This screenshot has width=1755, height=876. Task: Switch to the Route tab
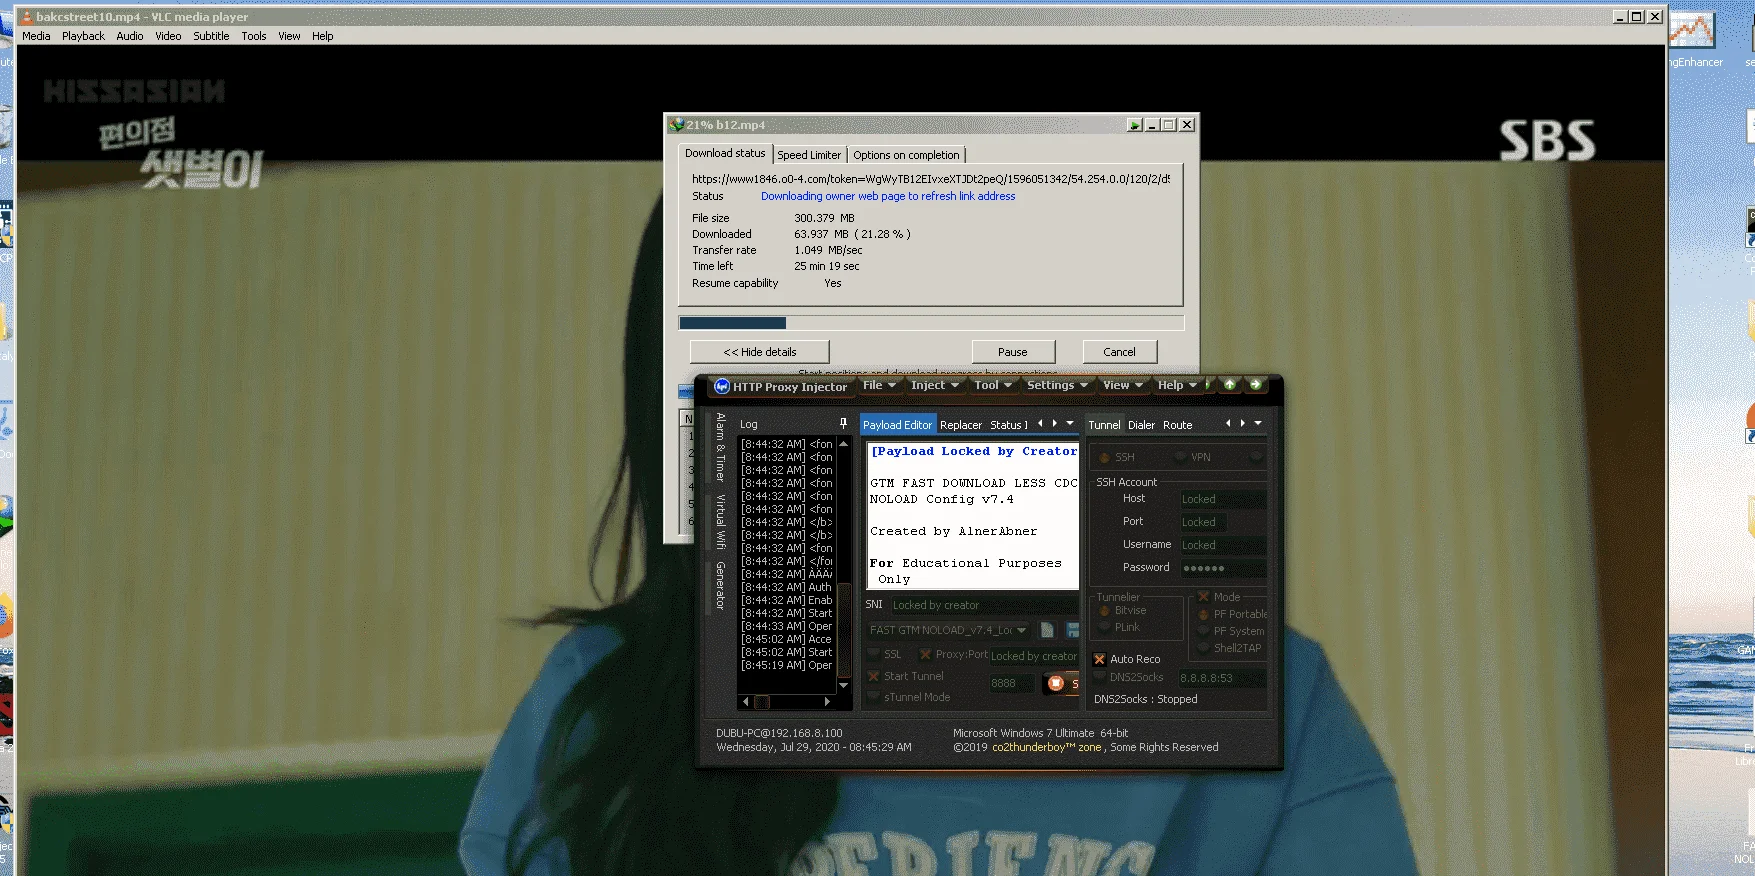[1177, 425]
